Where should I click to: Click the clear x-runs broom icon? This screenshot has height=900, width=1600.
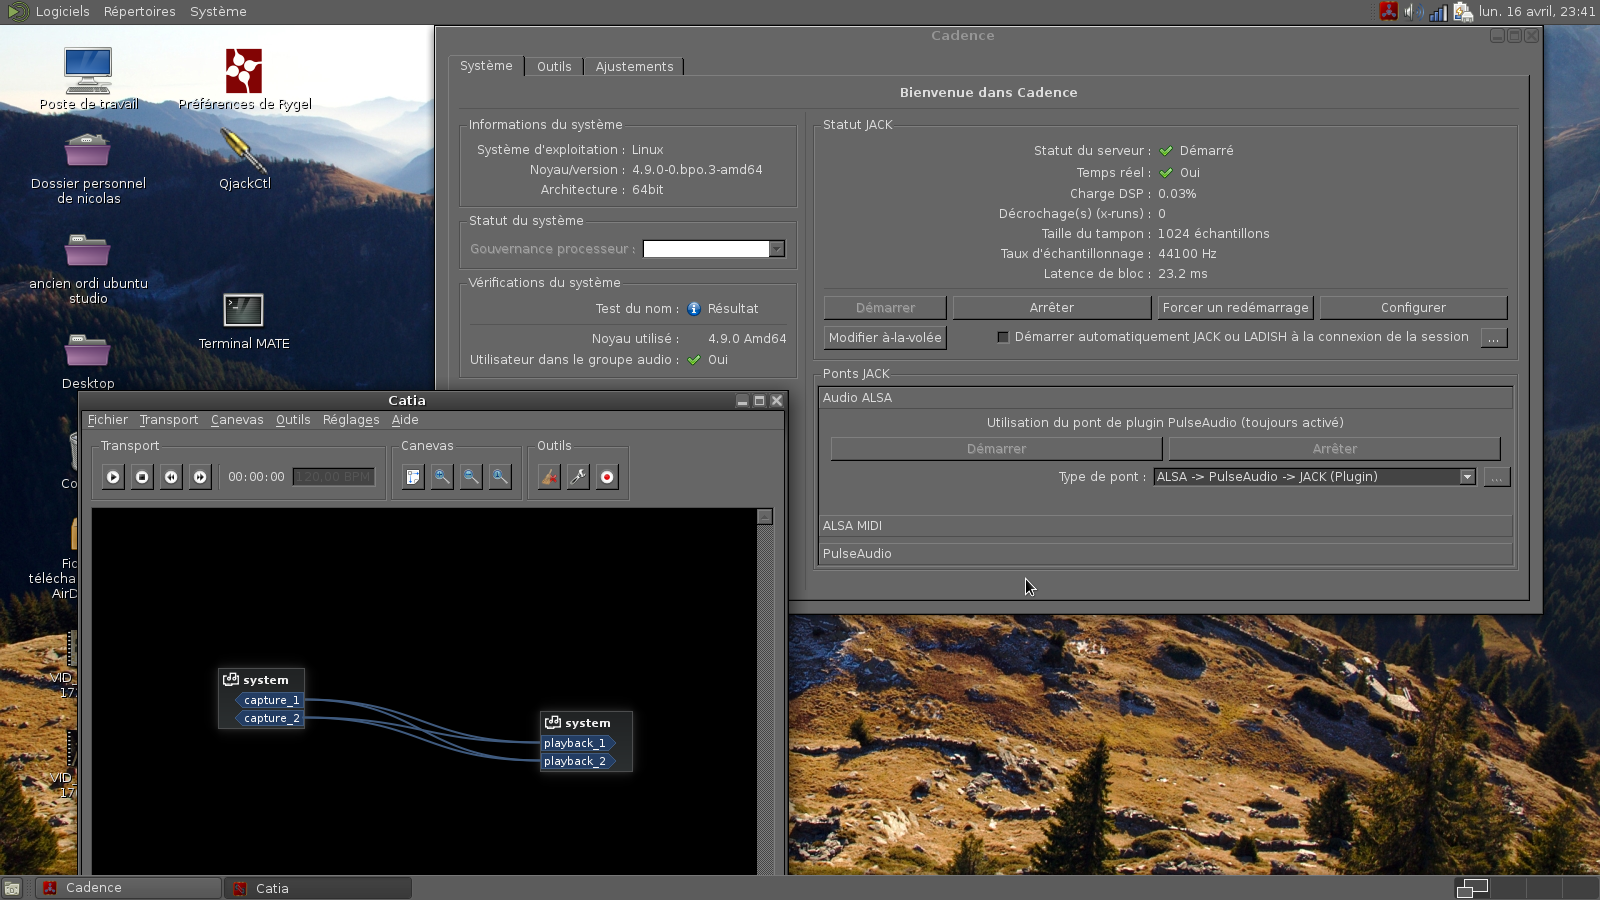click(549, 477)
